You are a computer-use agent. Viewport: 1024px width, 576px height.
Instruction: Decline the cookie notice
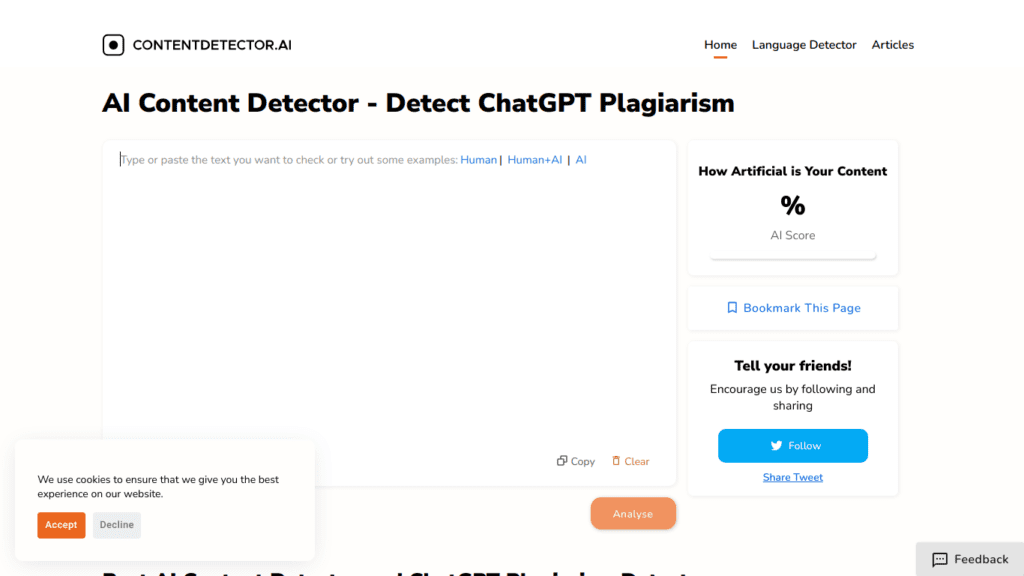point(116,525)
